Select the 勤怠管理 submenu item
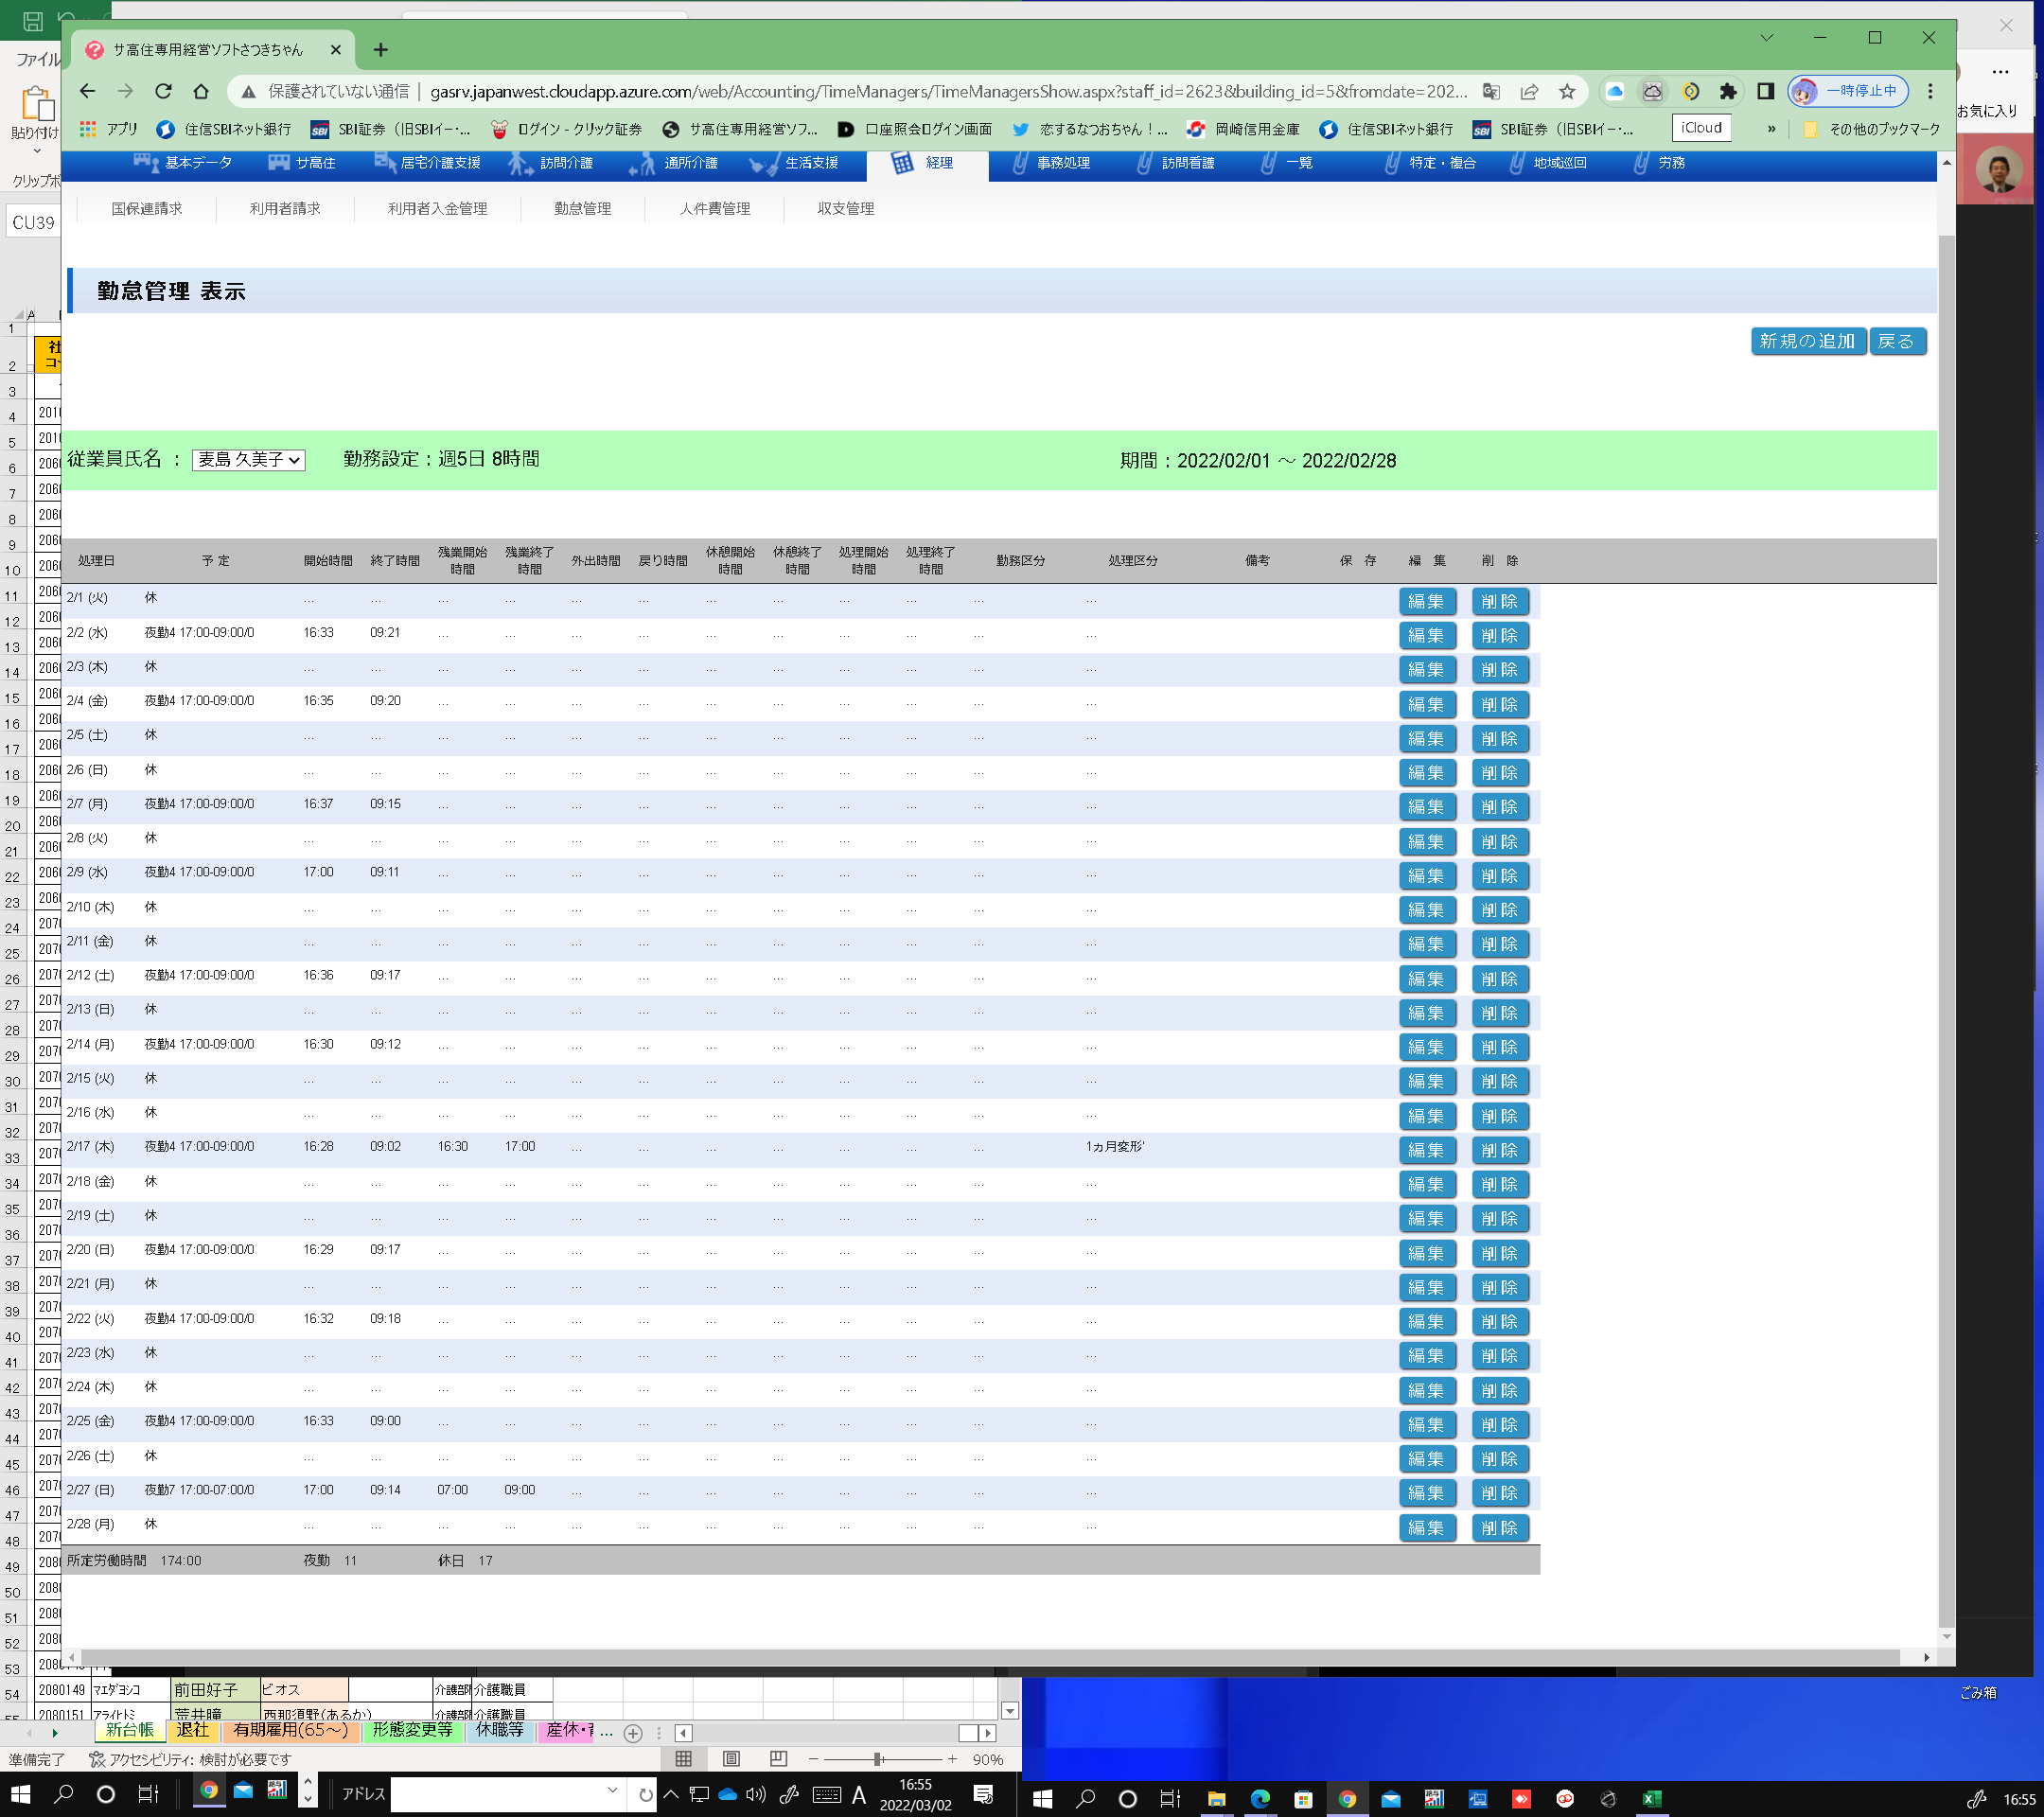 click(582, 209)
